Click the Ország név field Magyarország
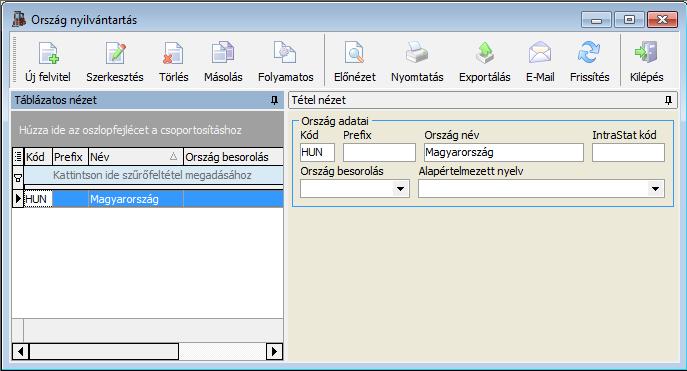The width and height of the screenshot is (687, 371). 504,152
